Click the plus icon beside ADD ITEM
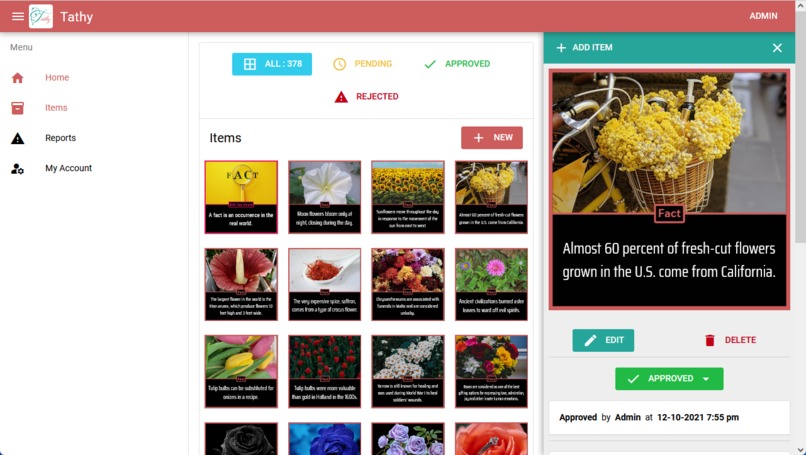 pyautogui.click(x=561, y=48)
